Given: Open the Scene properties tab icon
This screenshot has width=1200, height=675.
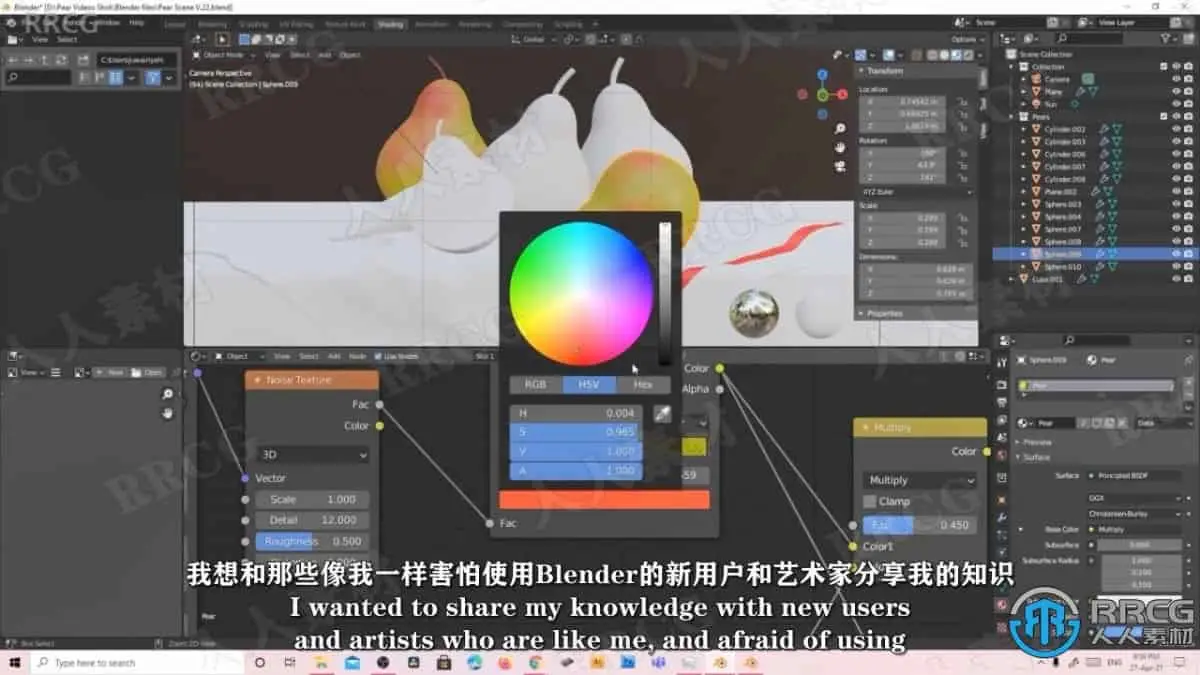Looking at the screenshot, I should click(x=1002, y=437).
